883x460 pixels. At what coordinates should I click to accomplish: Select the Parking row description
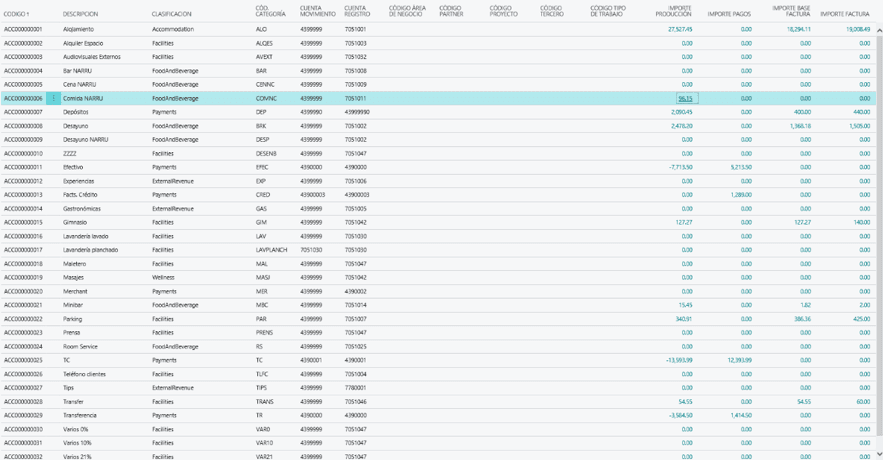tap(73, 319)
